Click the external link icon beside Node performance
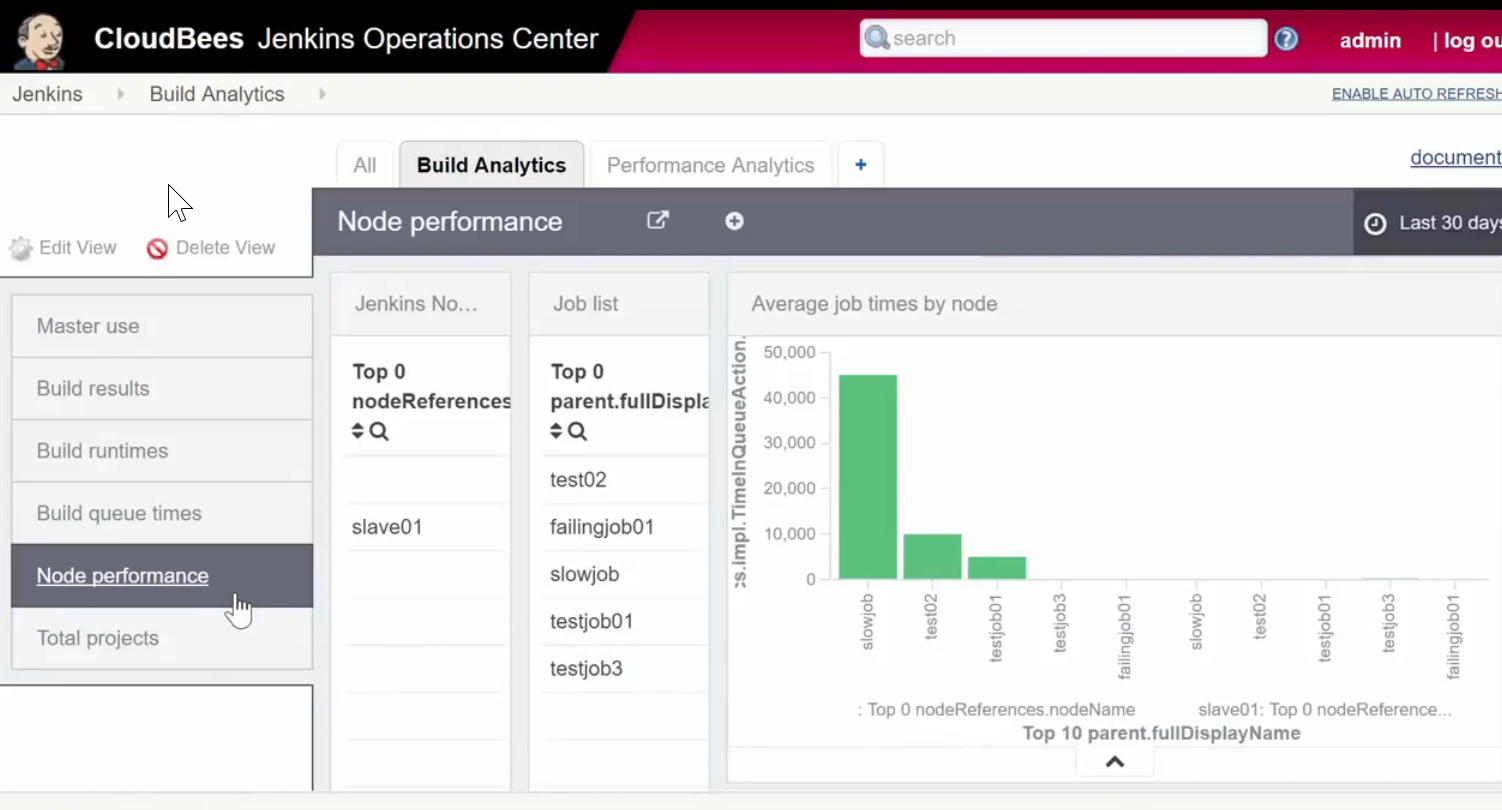This screenshot has width=1502, height=810. click(x=657, y=221)
